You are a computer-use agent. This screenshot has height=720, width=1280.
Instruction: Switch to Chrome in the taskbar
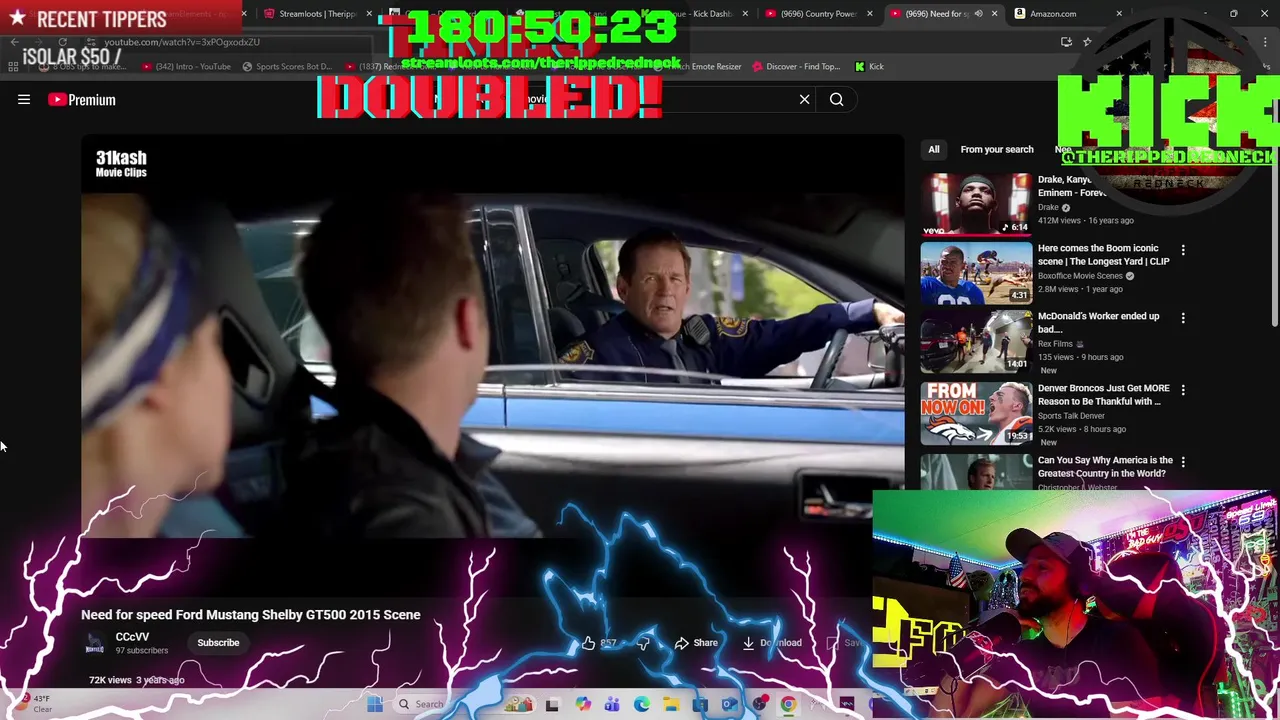[788, 704]
